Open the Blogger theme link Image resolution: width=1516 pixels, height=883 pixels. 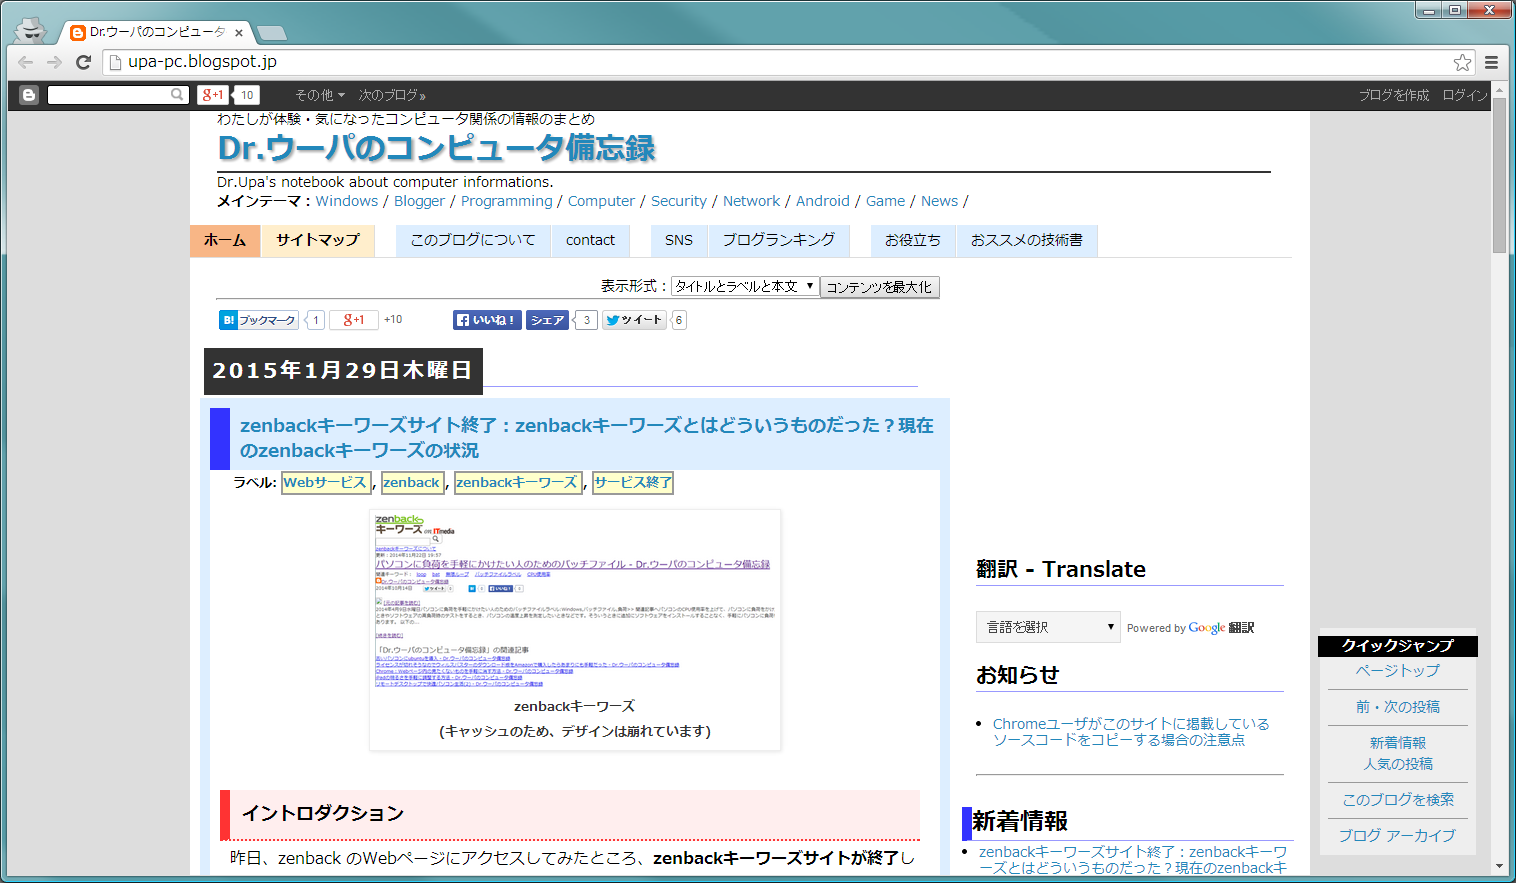419,201
